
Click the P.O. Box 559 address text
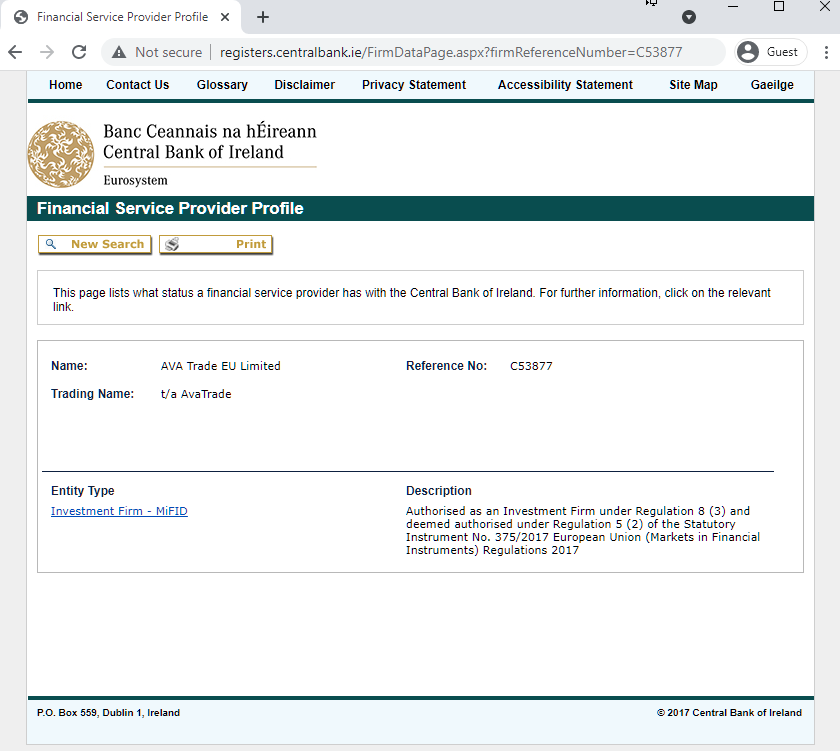tap(108, 712)
